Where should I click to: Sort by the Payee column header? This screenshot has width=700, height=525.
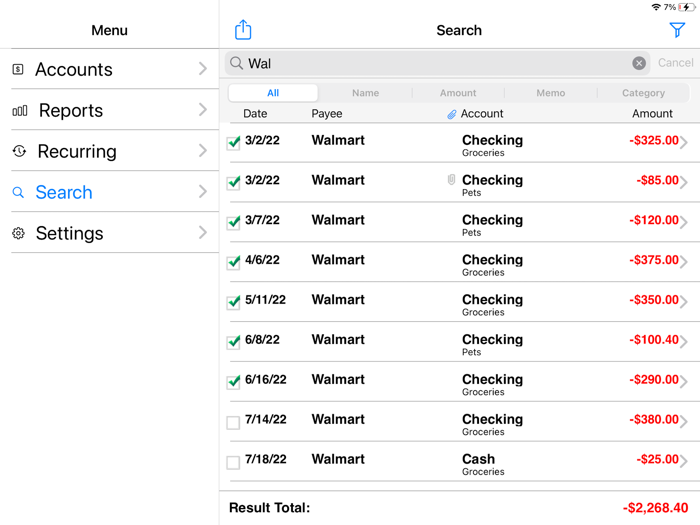click(x=327, y=114)
